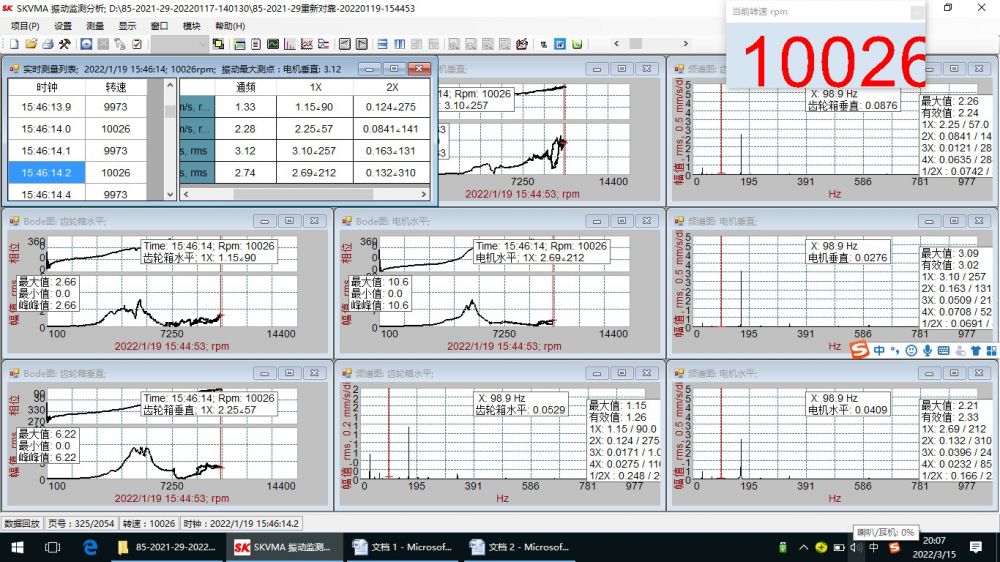Toggle Chinese/English mode on the Sogou bar
The image size is (1000, 562).
(879, 350)
